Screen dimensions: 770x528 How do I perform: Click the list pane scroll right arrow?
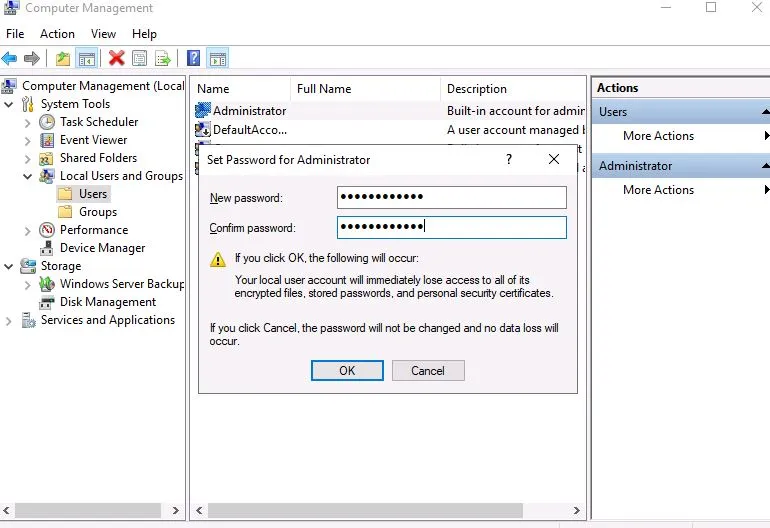pos(577,510)
